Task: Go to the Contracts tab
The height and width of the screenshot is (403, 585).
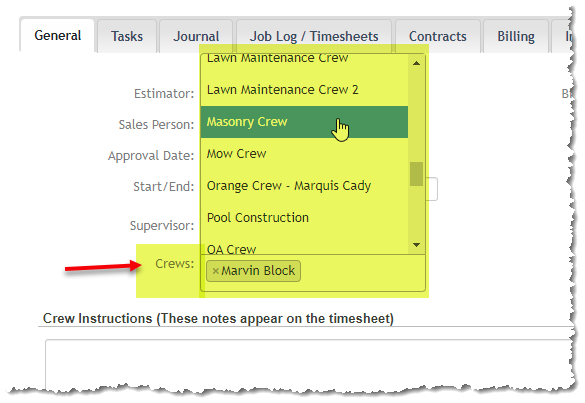Action: pyautogui.click(x=438, y=37)
